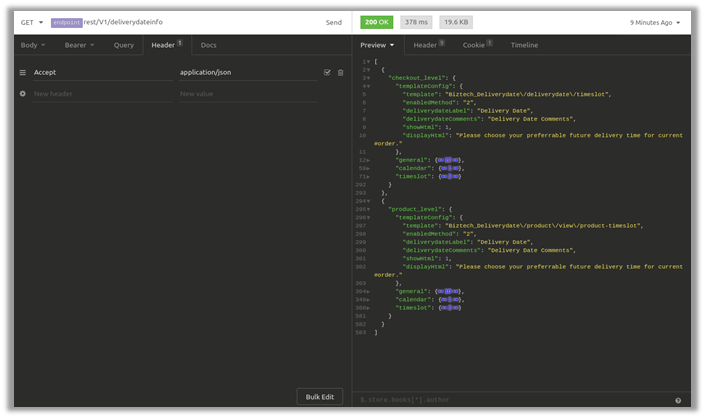The image size is (705, 418).
Task: Switch to the Query tab
Action: pyautogui.click(x=123, y=45)
